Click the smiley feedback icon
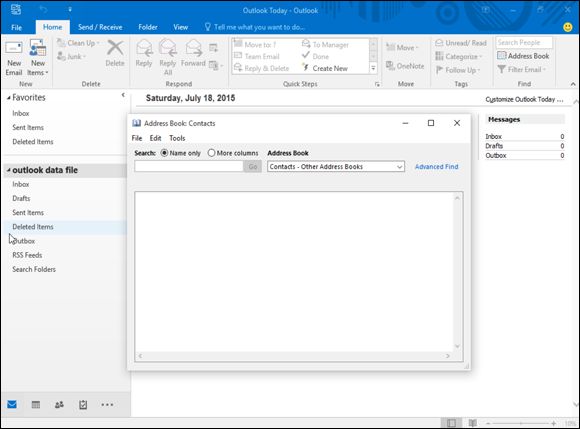 567,27
